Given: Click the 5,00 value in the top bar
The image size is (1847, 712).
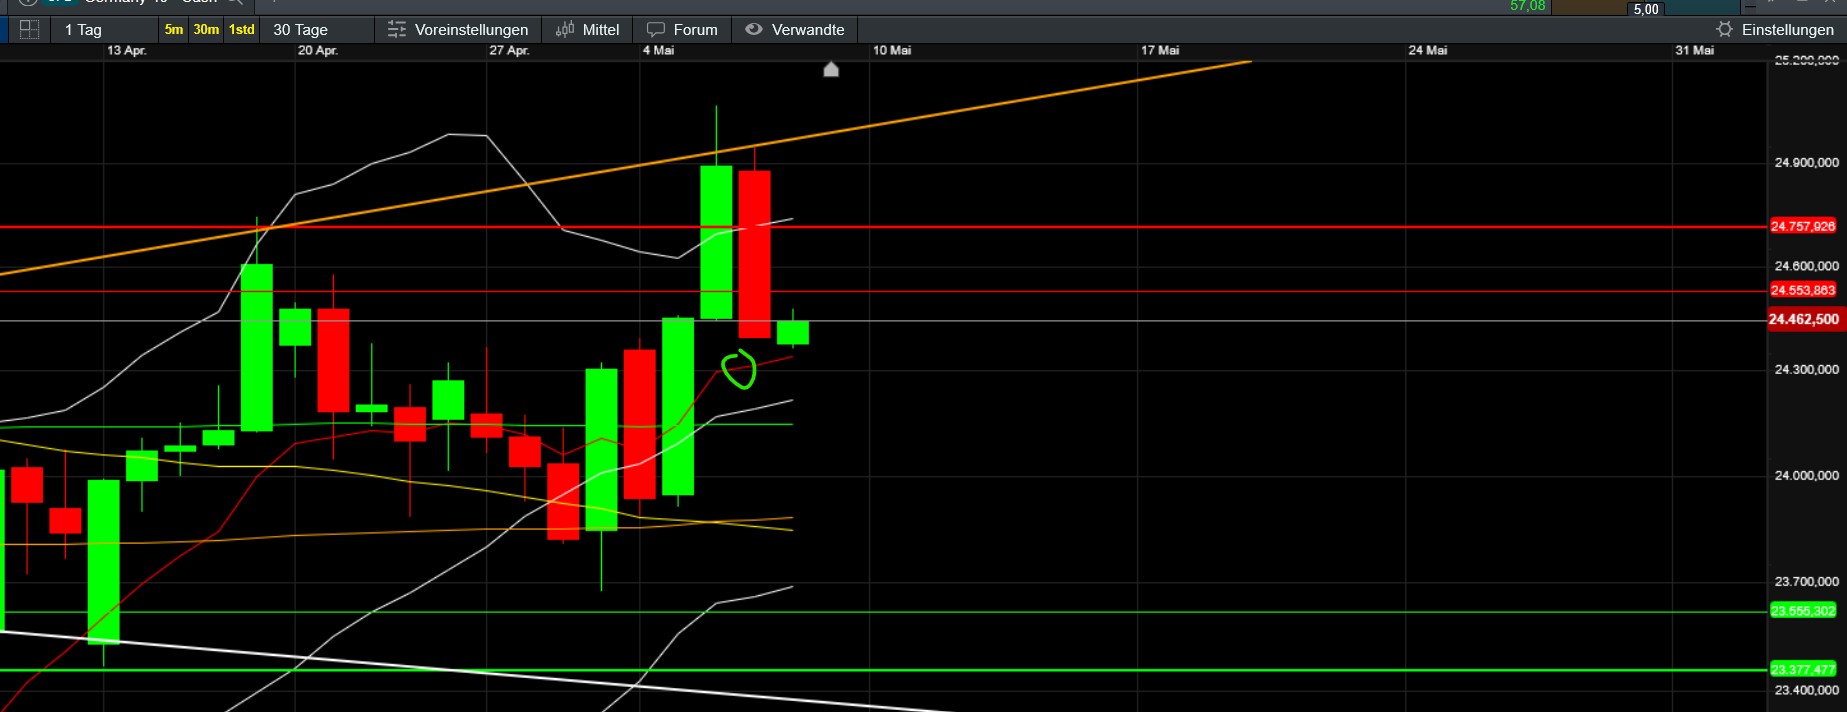Looking at the screenshot, I should (x=1646, y=9).
